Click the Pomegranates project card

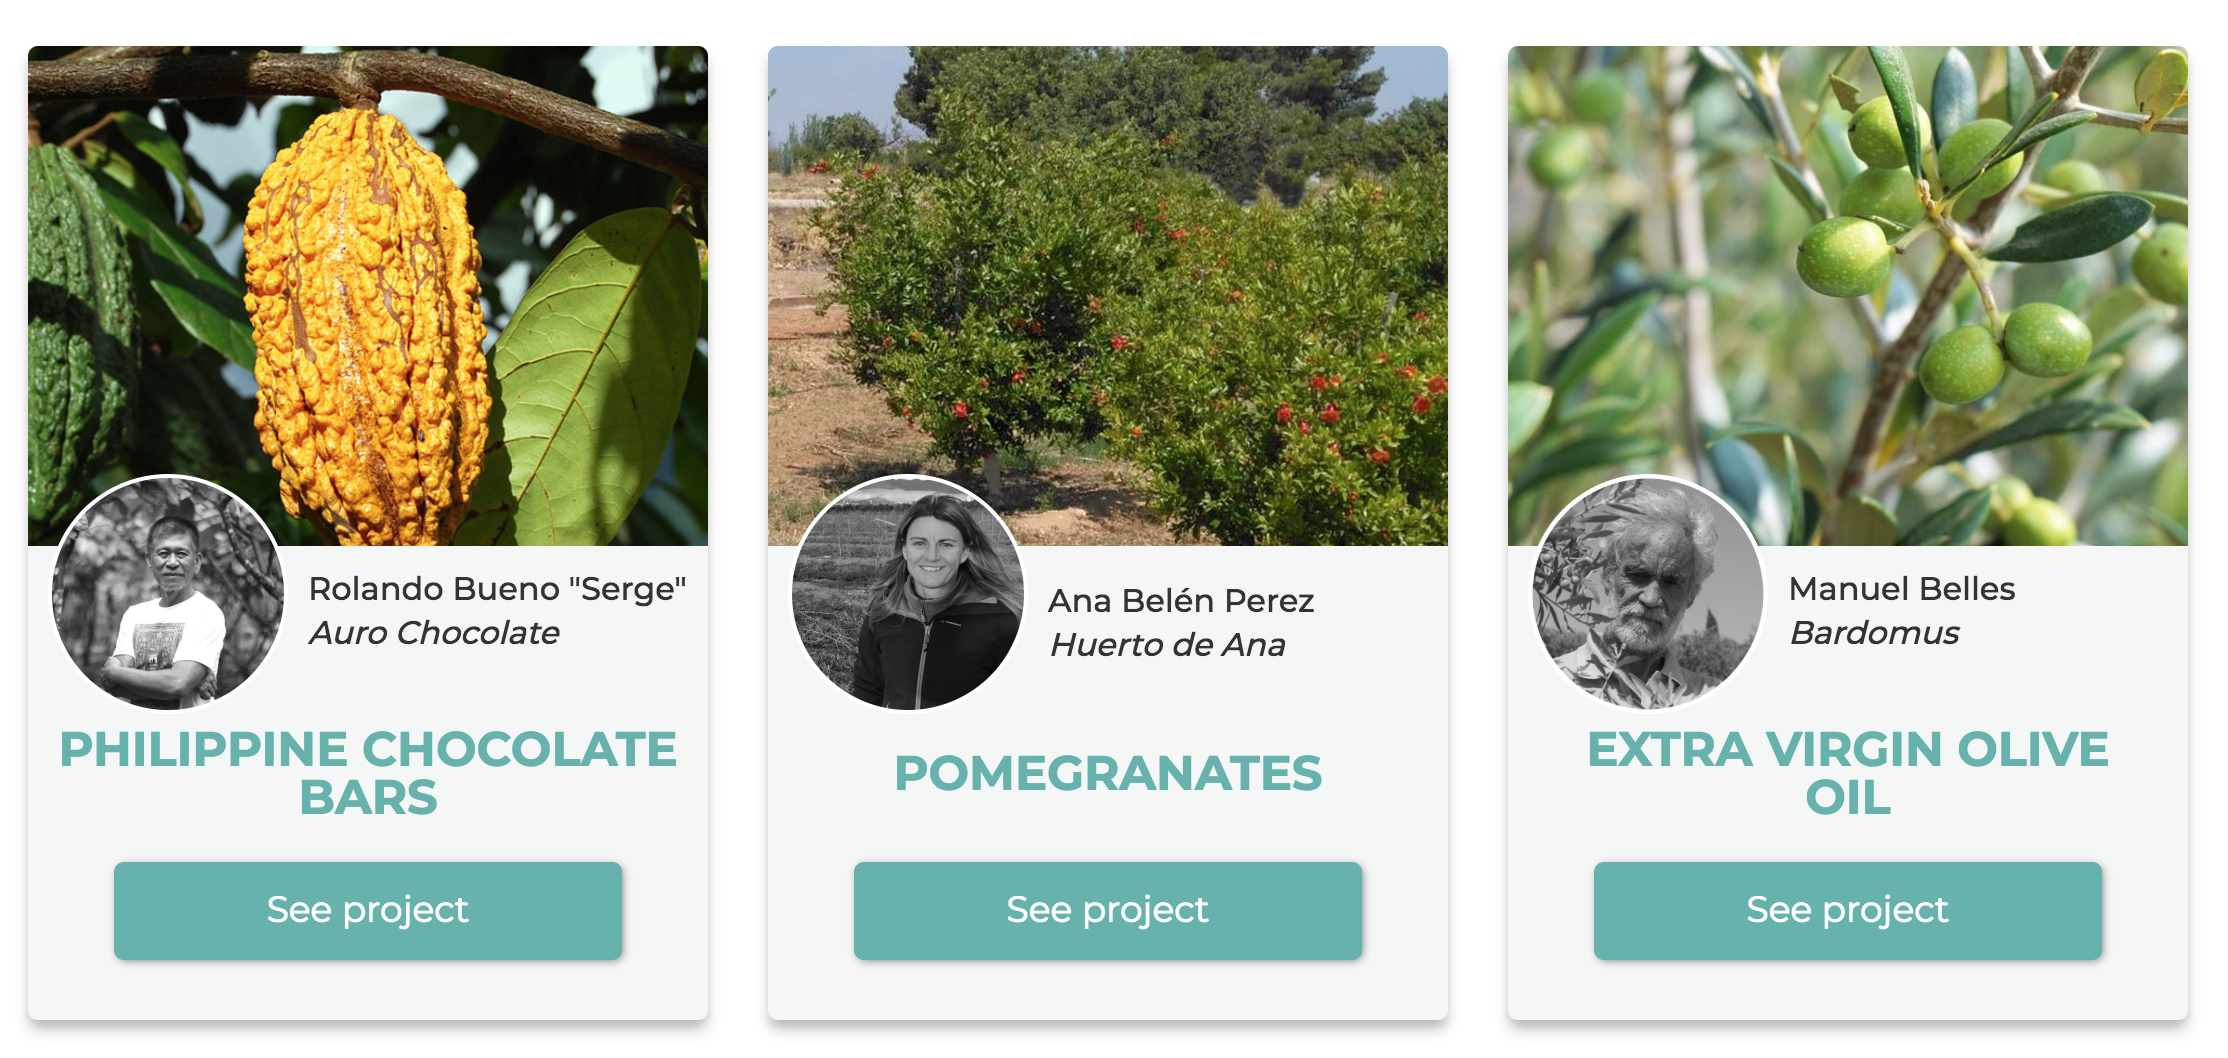pos(1107,500)
